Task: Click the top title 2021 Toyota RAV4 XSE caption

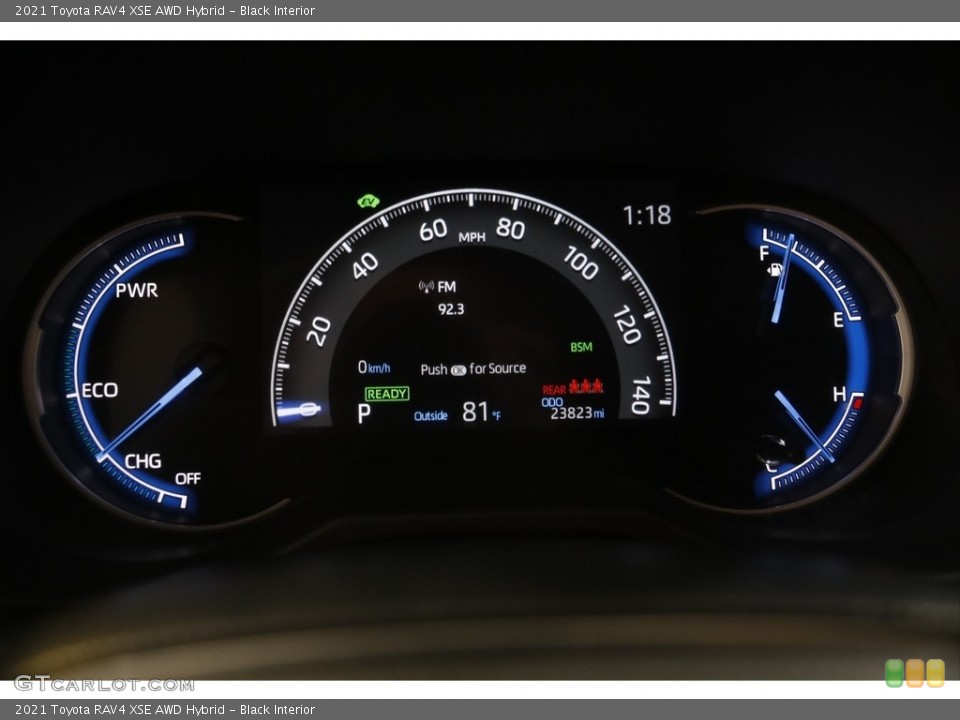Action: pyautogui.click(x=165, y=10)
